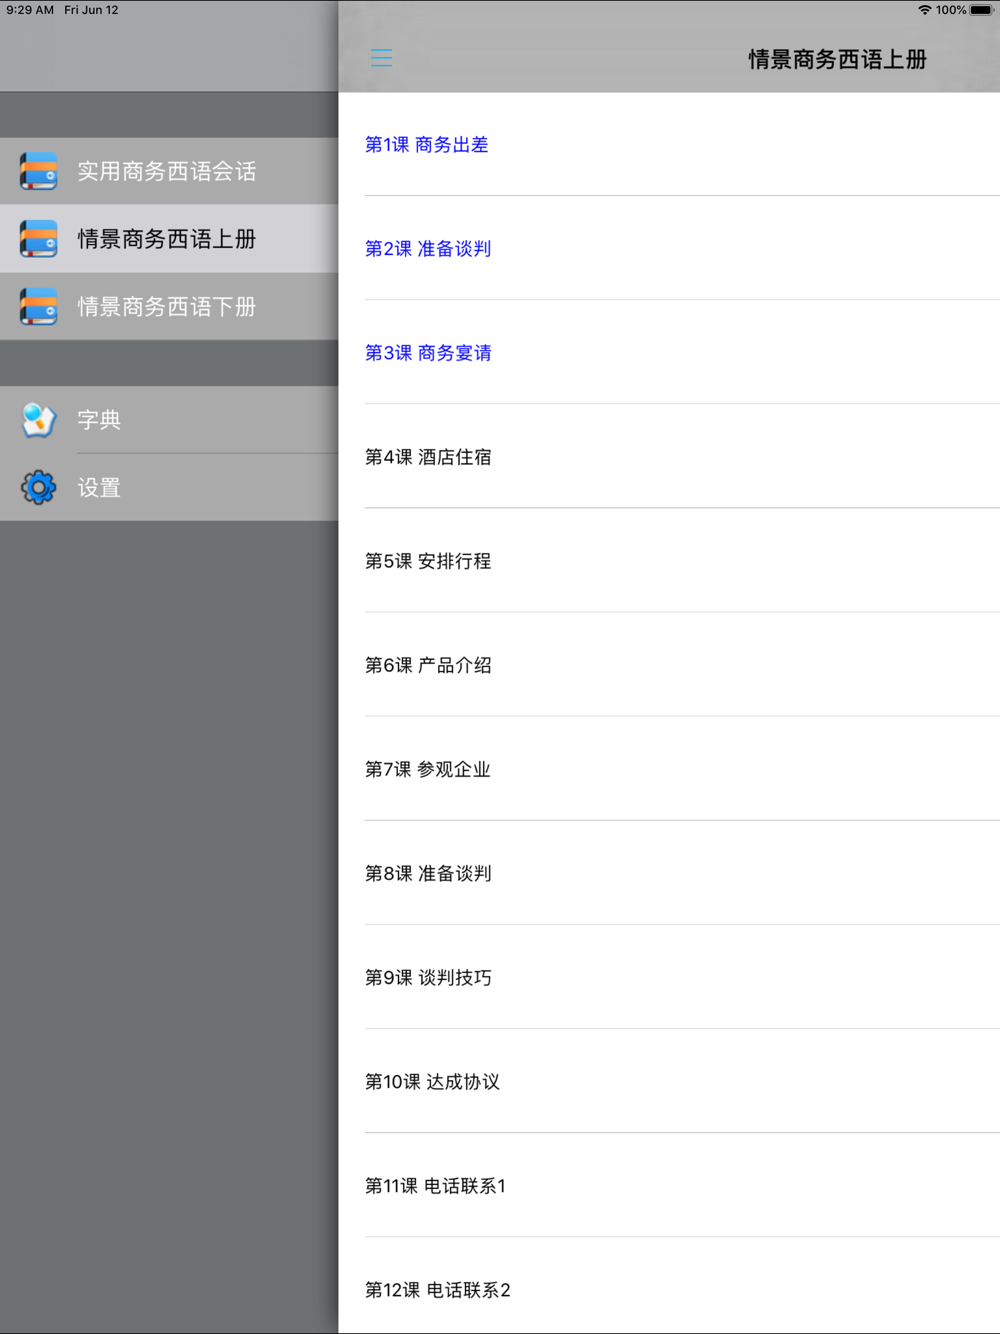Open 设置 from the sidebar
This screenshot has width=1000, height=1334.
coord(100,488)
